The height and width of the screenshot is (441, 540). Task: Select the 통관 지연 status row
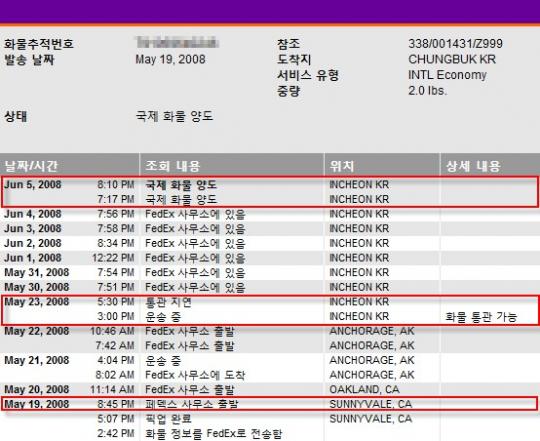[270, 302]
